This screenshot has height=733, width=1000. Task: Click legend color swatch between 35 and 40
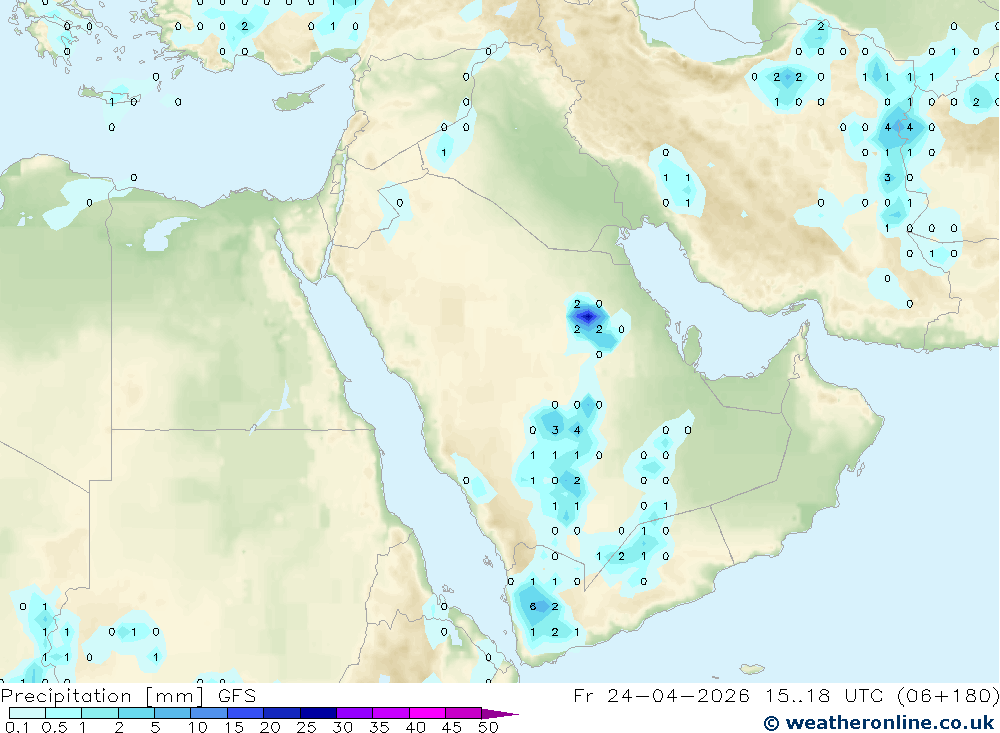point(390,713)
